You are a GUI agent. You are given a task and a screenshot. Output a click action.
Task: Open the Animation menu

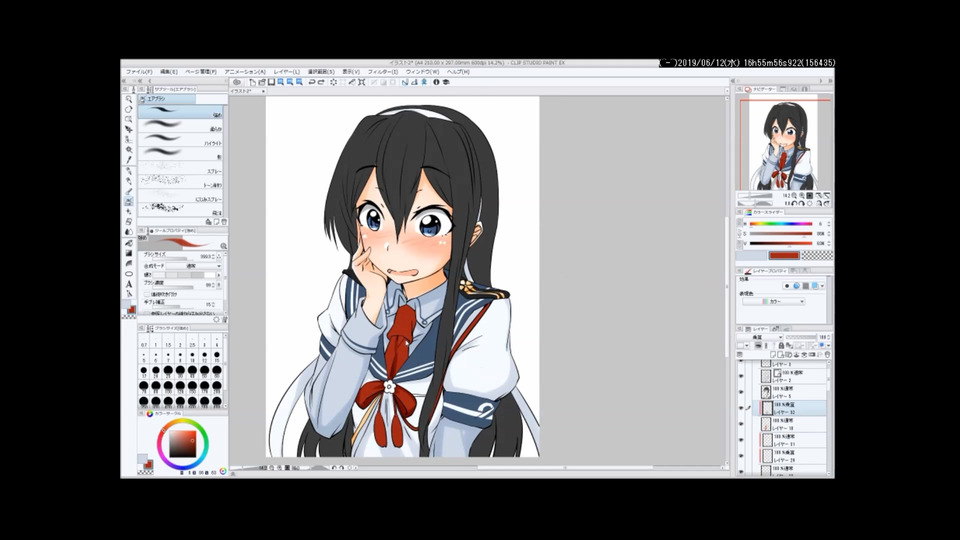click(x=245, y=72)
